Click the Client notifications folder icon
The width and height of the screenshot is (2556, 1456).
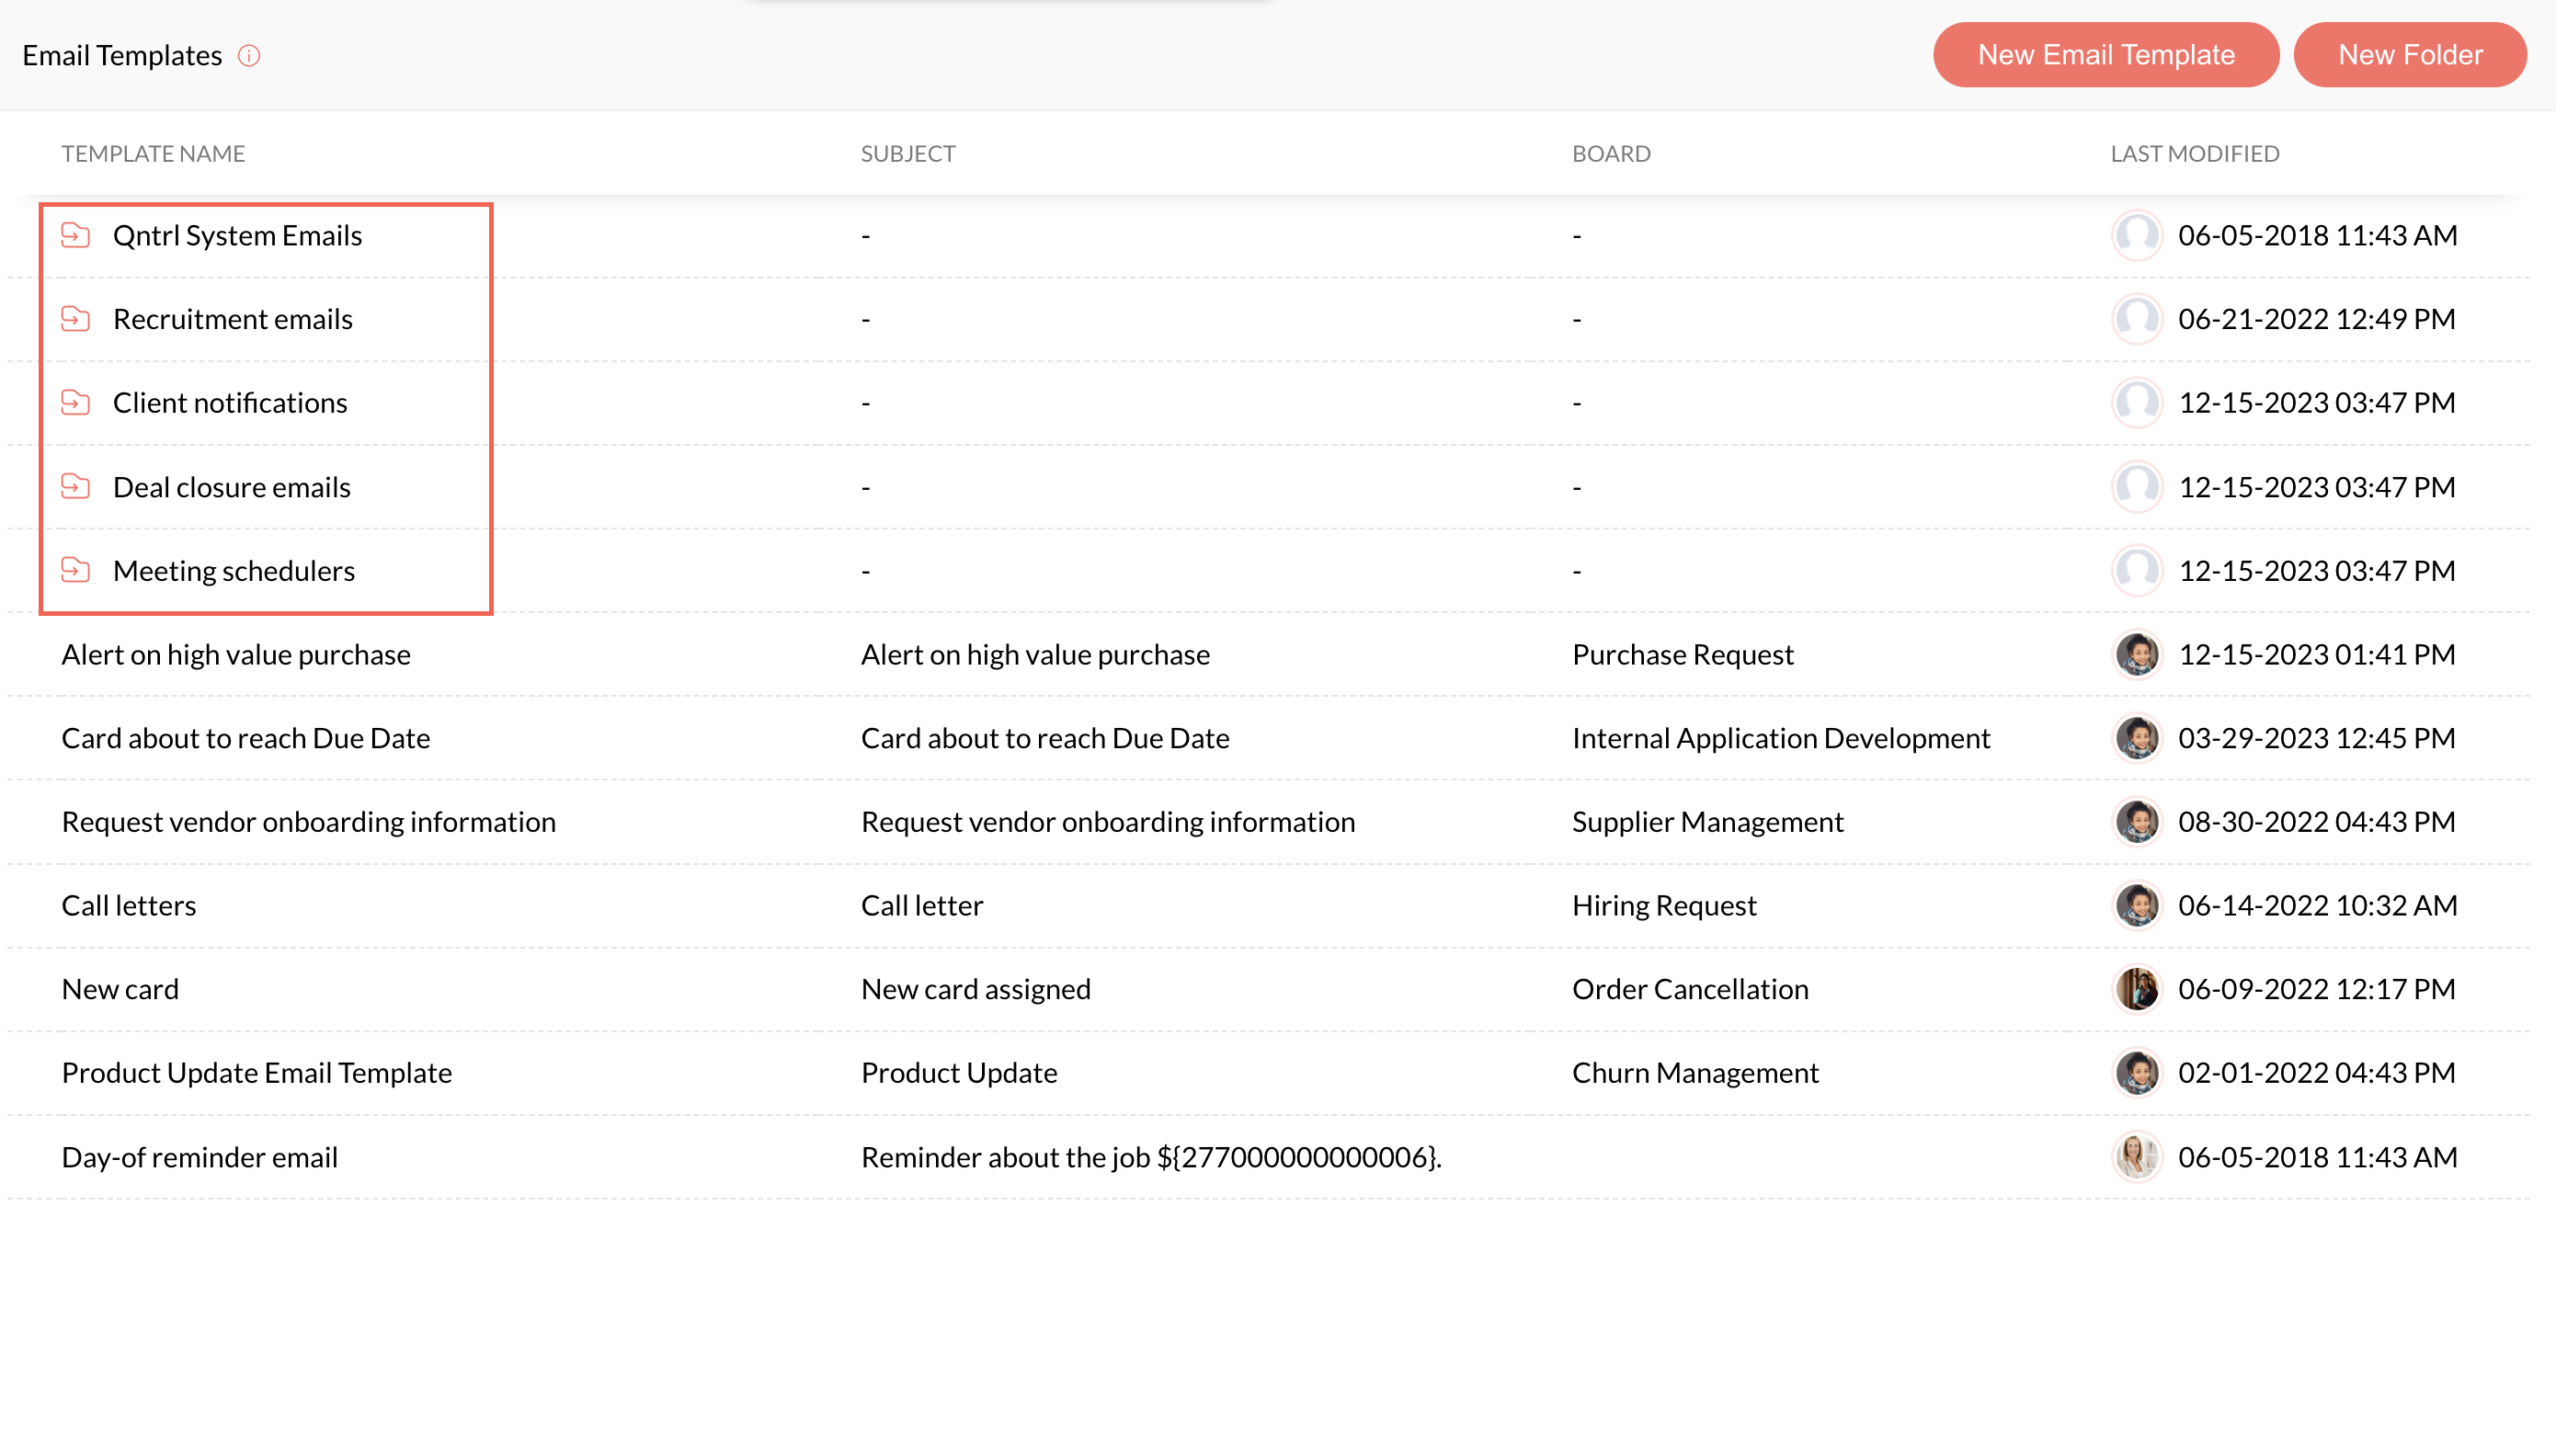click(76, 403)
